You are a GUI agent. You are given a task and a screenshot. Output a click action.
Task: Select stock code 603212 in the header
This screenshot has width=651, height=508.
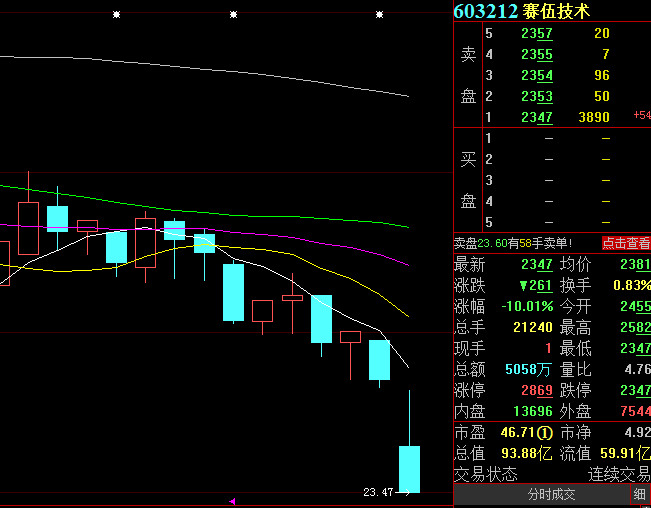[486, 12]
